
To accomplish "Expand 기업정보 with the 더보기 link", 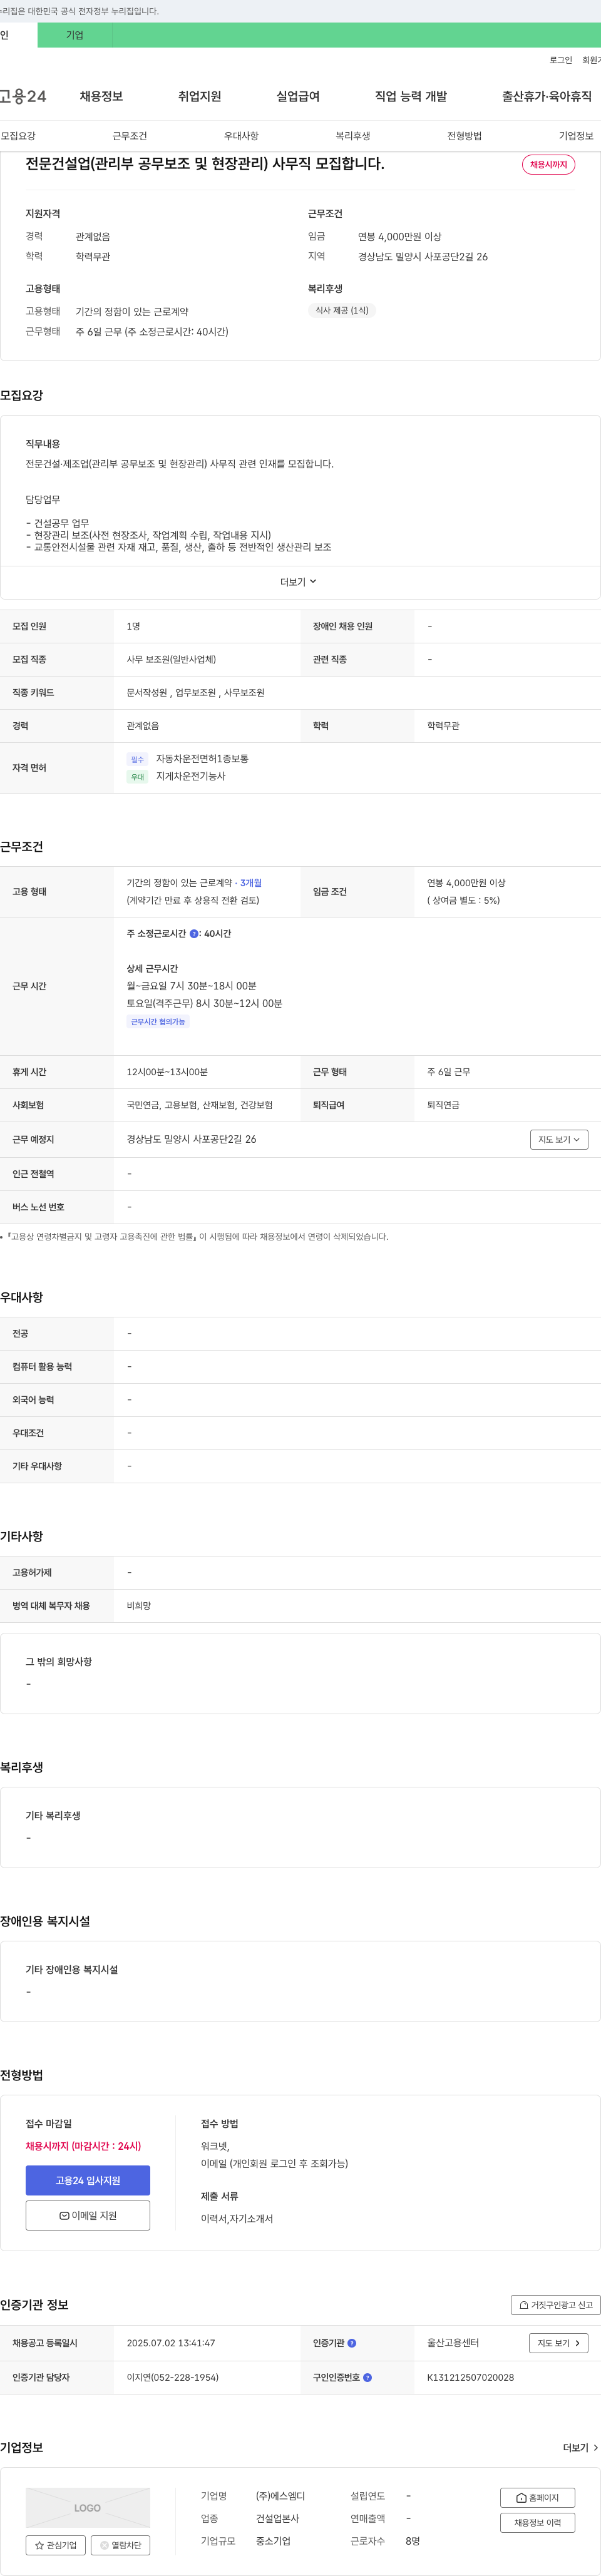I will [581, 2448].
